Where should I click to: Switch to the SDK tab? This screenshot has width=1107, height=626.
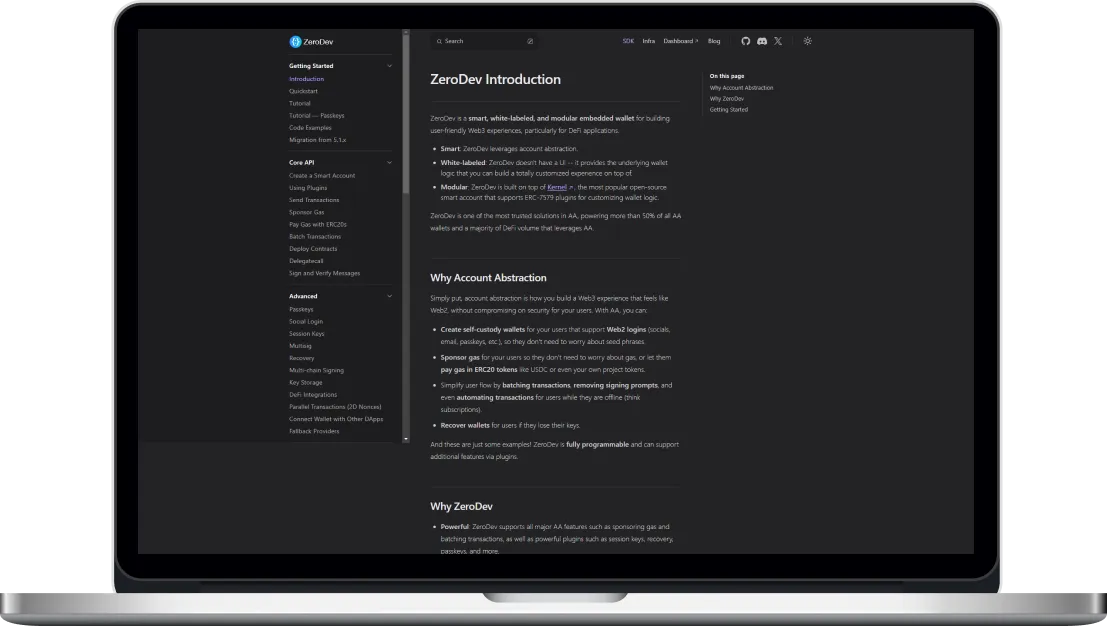click(x=628, y=41)
